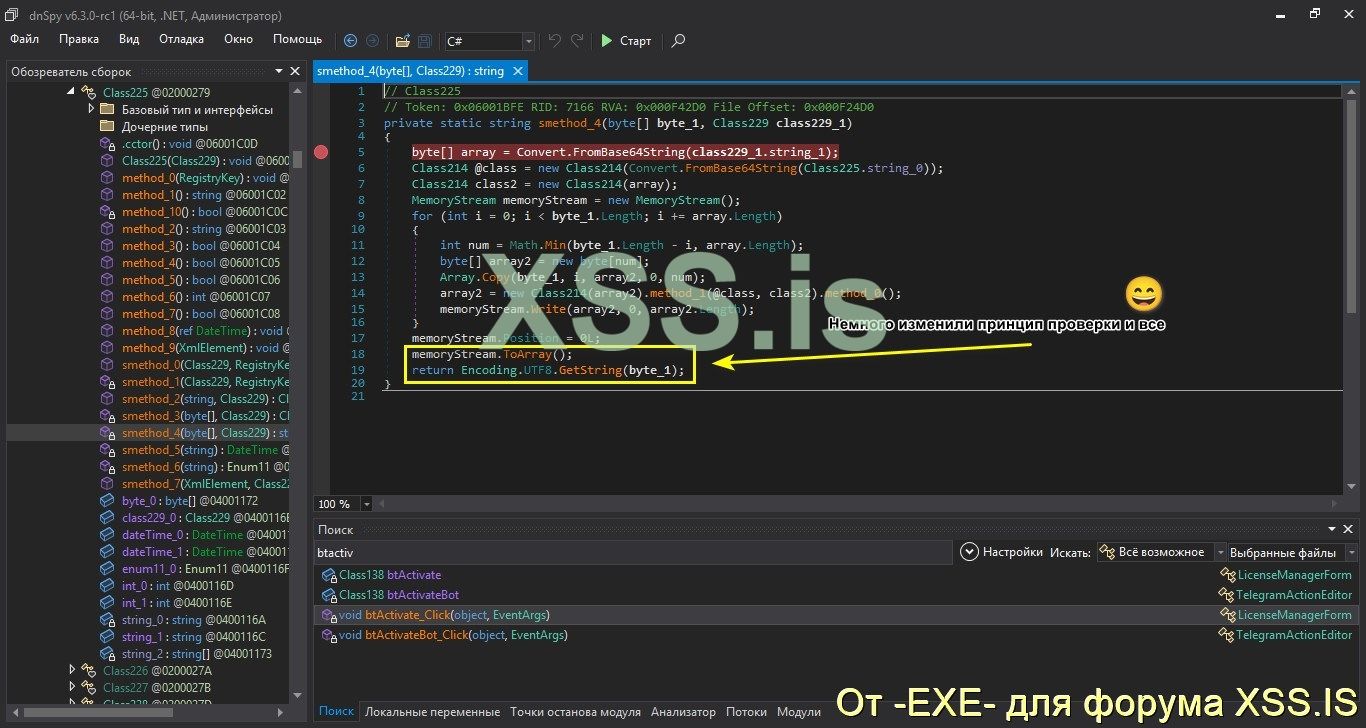Expand the Class226 tree node

(72, 671)
